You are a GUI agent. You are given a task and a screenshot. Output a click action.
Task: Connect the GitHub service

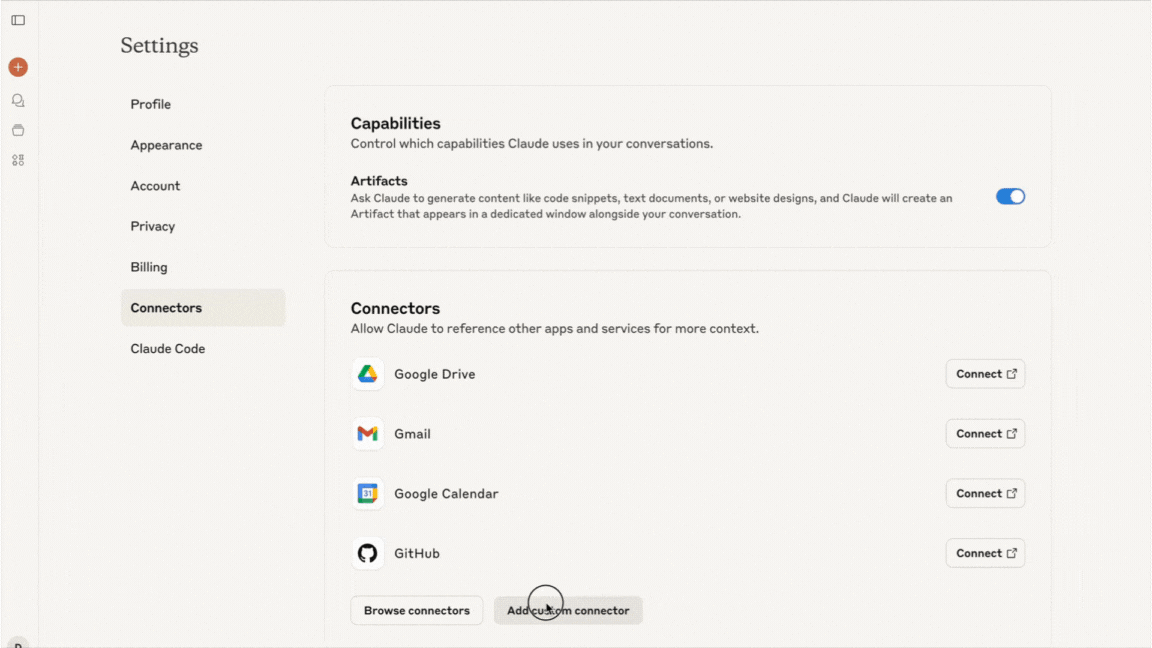click(985, 553)
